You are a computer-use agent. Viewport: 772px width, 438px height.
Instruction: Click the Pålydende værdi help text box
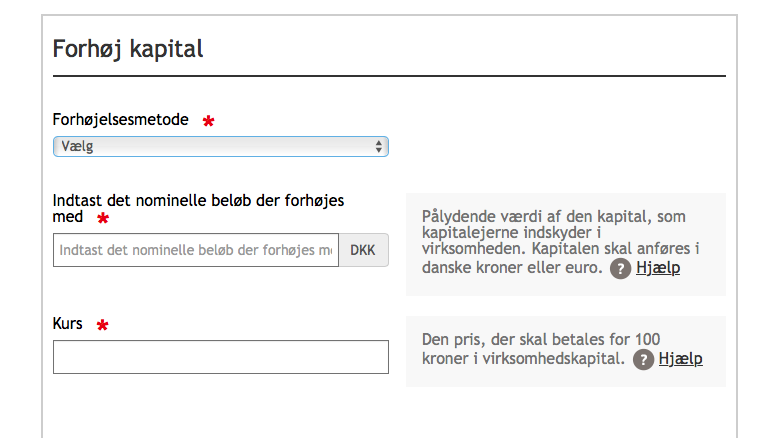click(x=566, y=245)
